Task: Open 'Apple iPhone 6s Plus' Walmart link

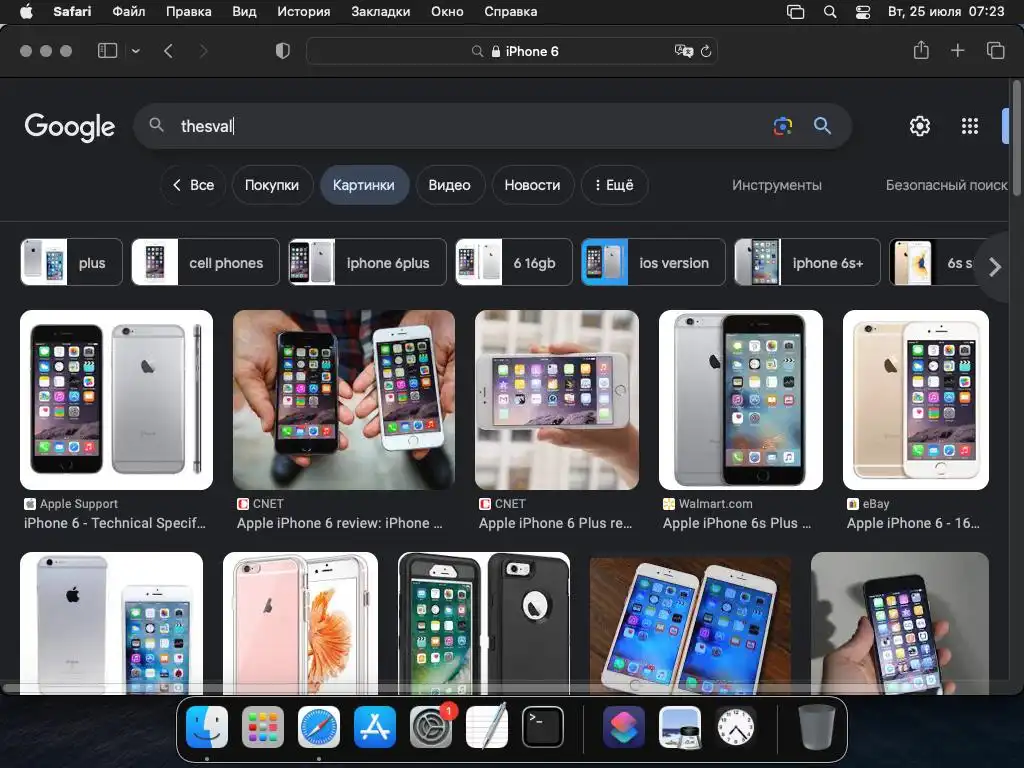Action: 737,523
